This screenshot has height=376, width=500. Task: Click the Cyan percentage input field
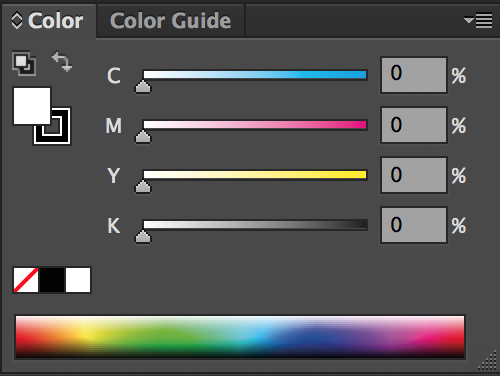[414, 75]
